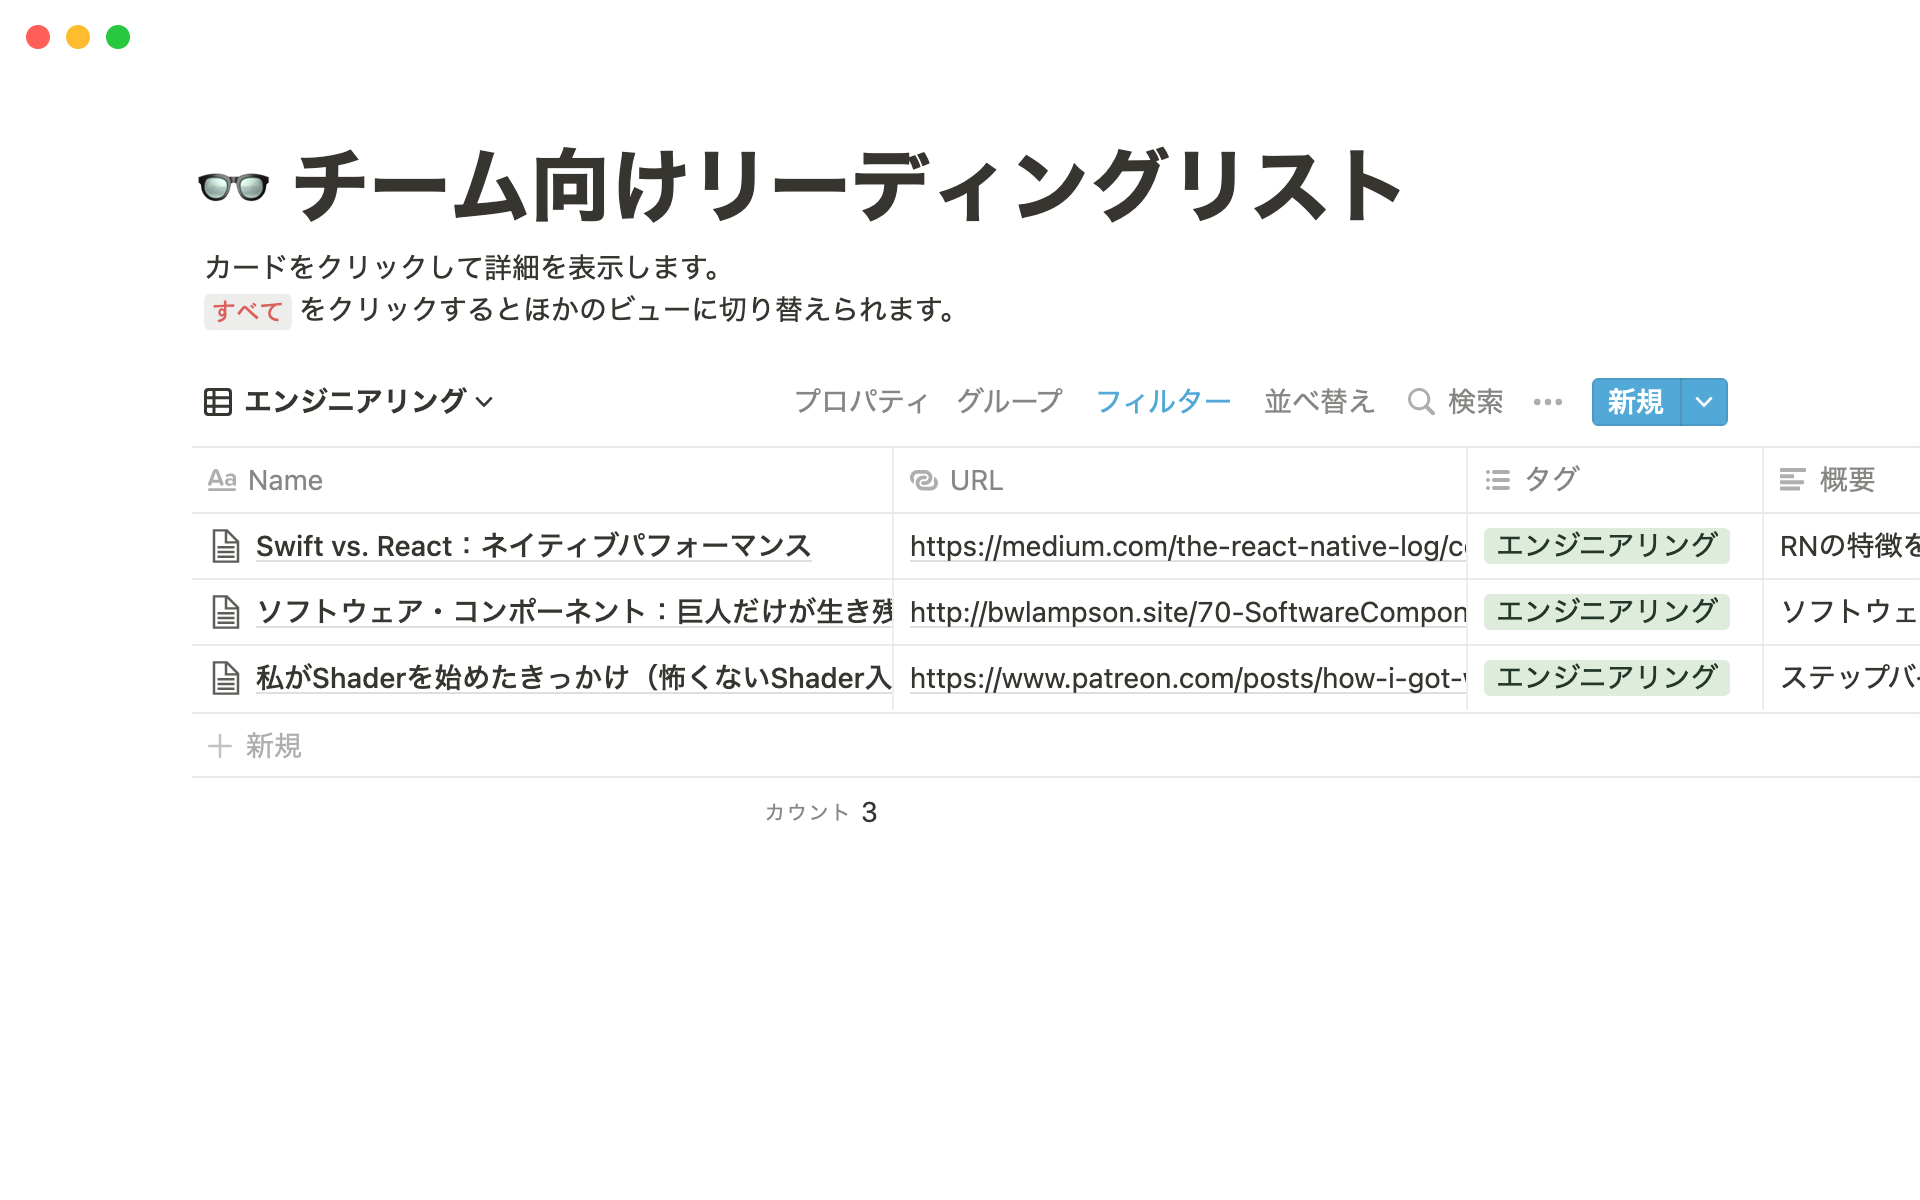The width and height of the screenshot is (1920, 1200).
Task: Click the glasses emoji page icon
Action: coord(233,187)
